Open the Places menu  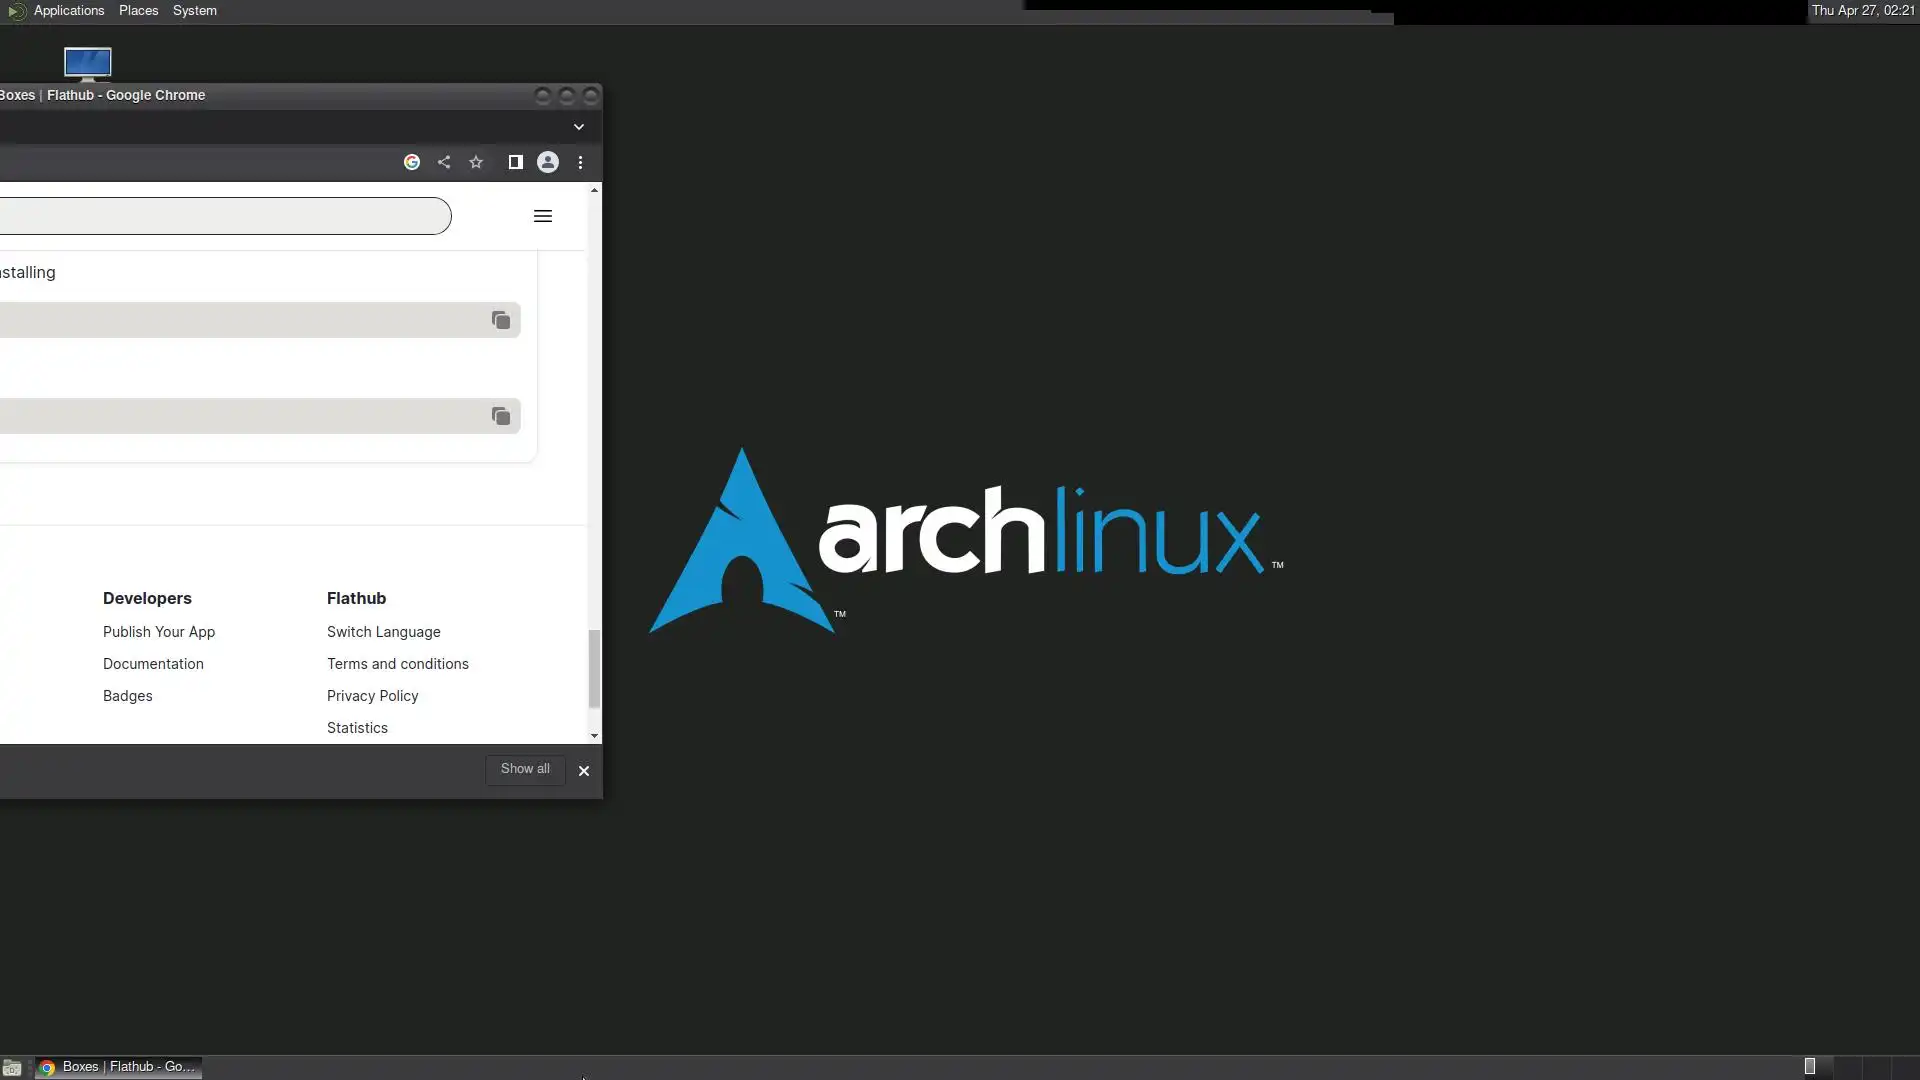click(x=138, y=11)
